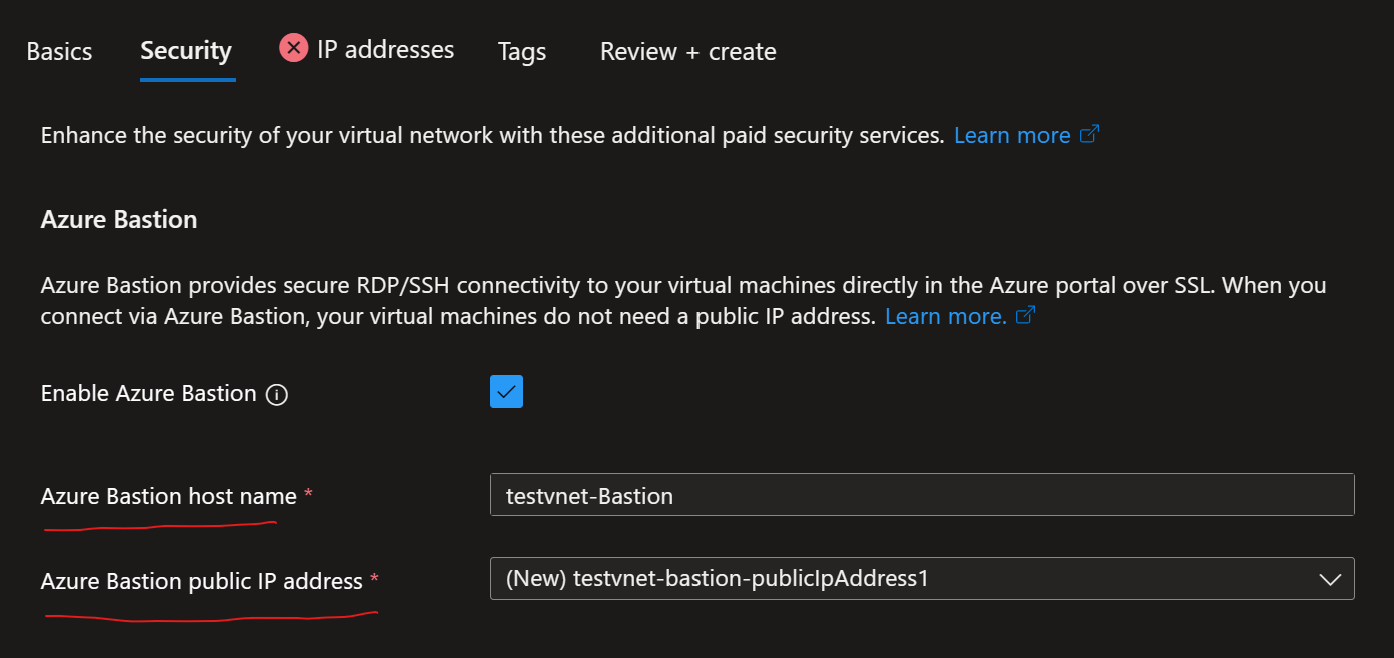The image size is (1394, 658).
Task: Click the external link icon in Bastion description
Action: 1024,315
